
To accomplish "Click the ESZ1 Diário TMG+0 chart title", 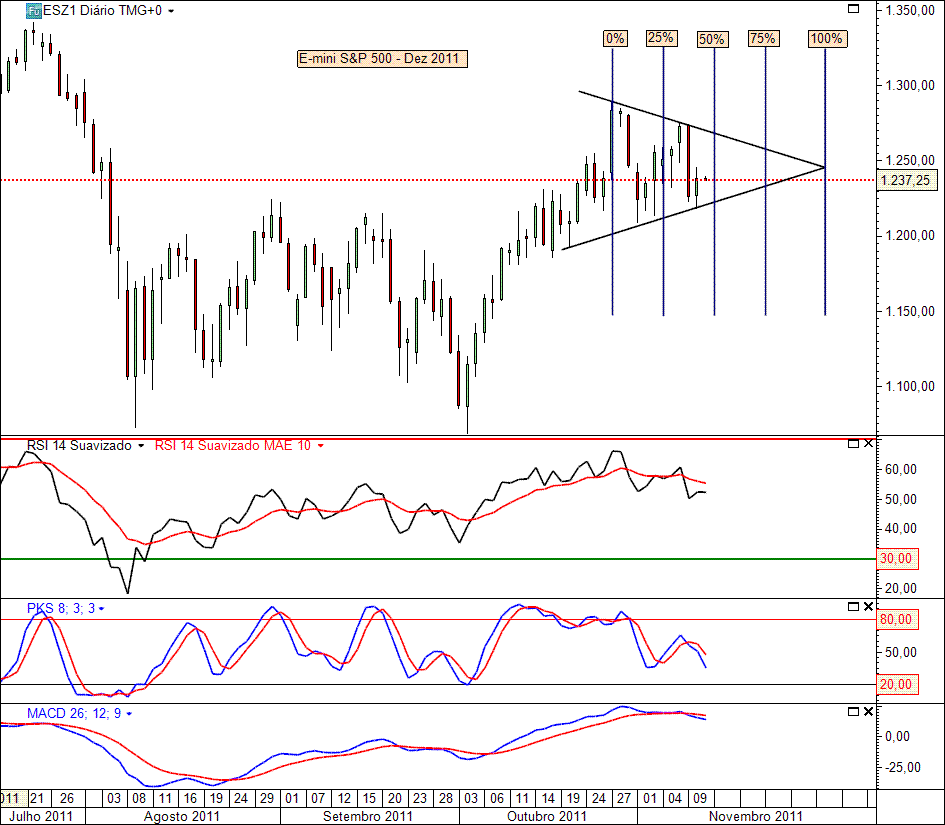I will pos(102,11).
